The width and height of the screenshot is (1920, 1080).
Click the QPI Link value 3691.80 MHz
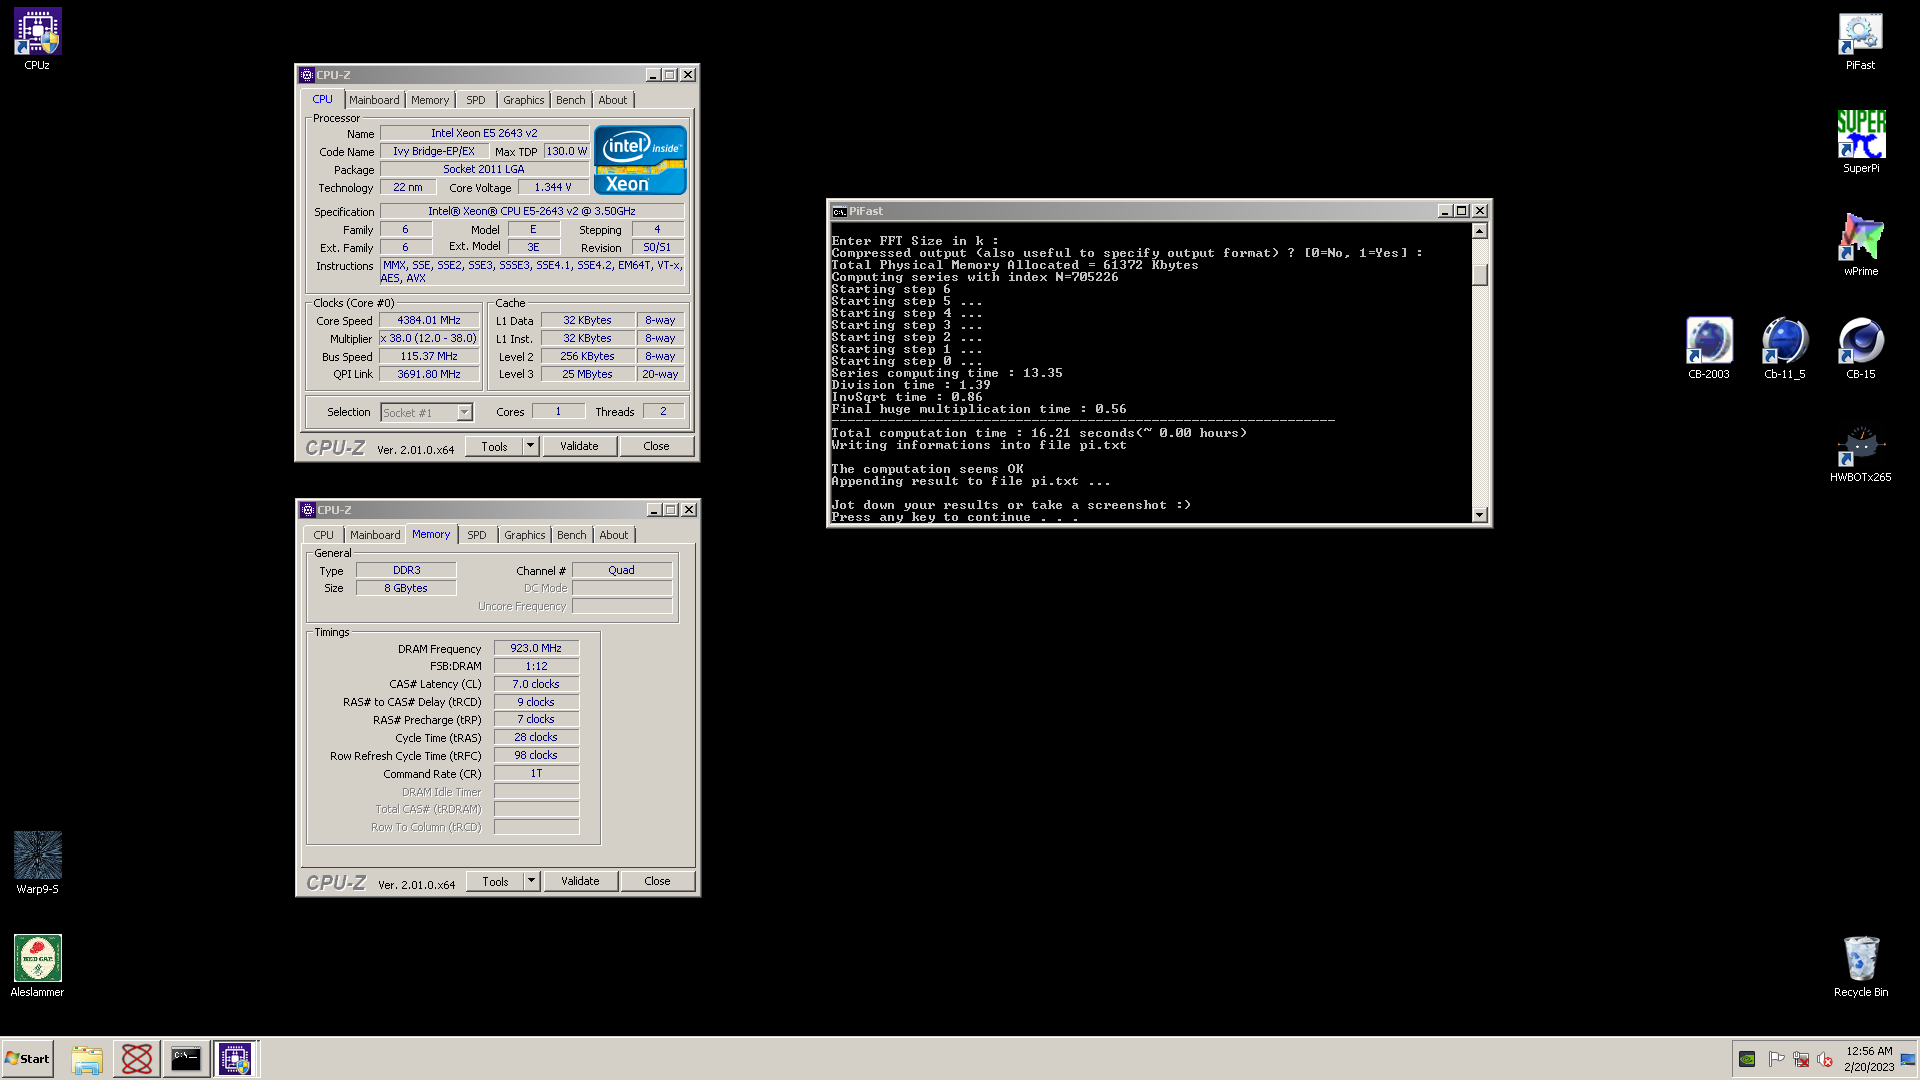(x=429, y=375)
